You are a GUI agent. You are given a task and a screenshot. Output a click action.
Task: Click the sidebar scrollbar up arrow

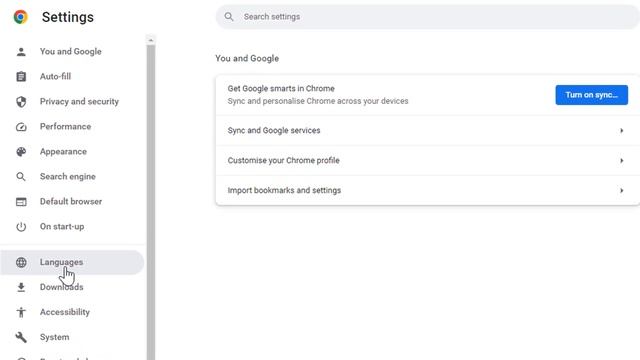(x=151, y=40)
